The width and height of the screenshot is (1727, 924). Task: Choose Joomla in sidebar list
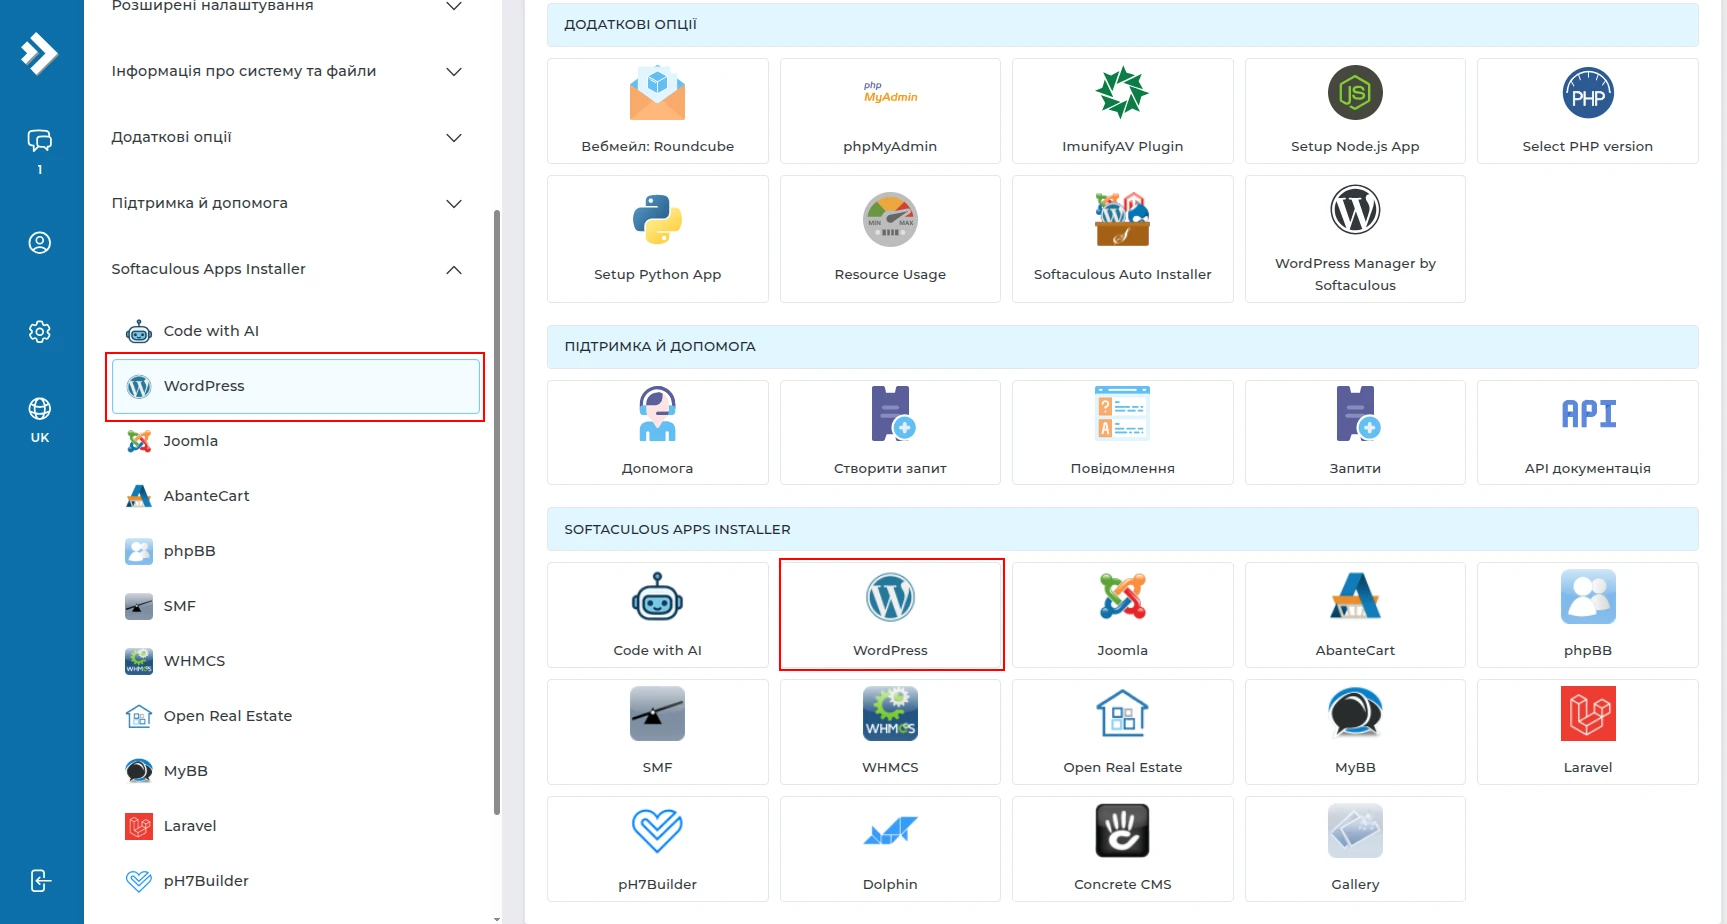point(296,441)
